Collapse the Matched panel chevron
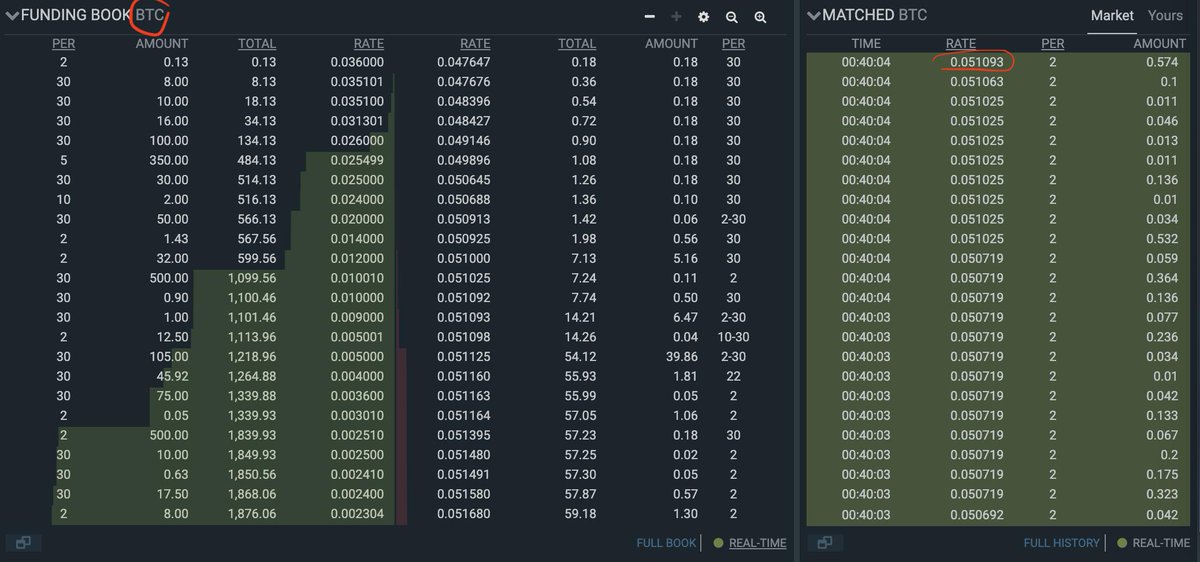The image size is (1200, 562). (814, 15)
